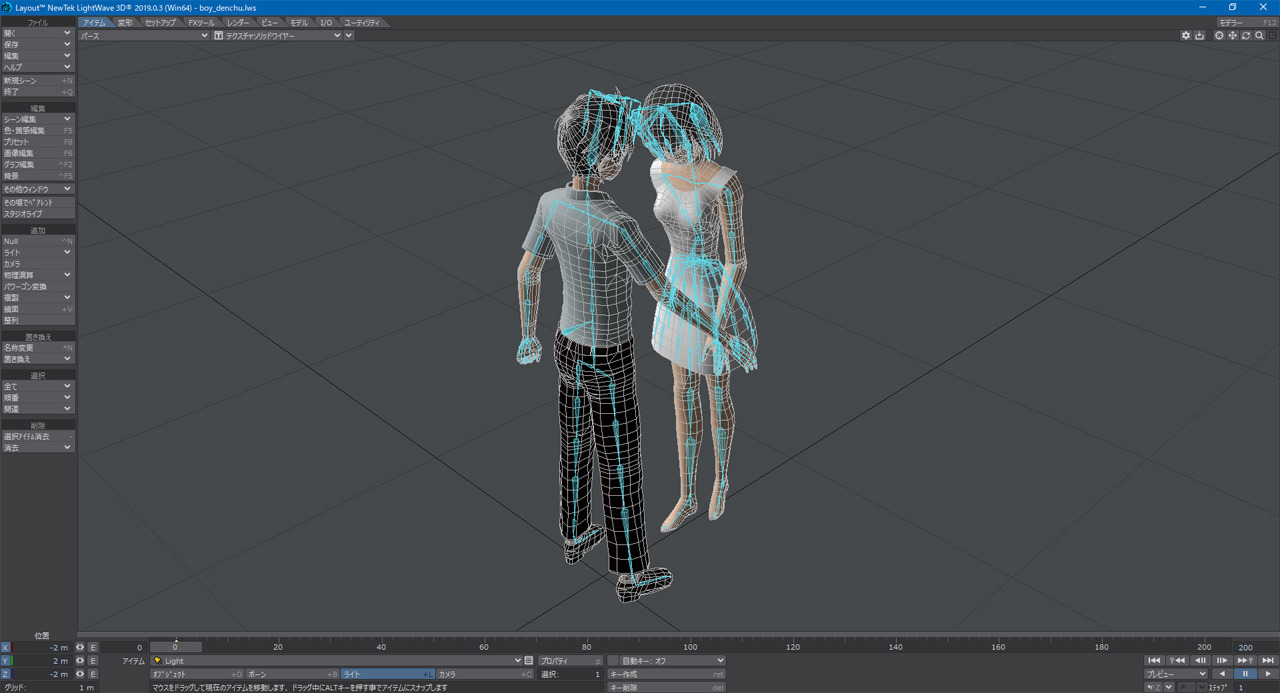The width and height of the screenshot is (1280, 693).
Task: Click the viewport rotate icon
Action: 1246,35
